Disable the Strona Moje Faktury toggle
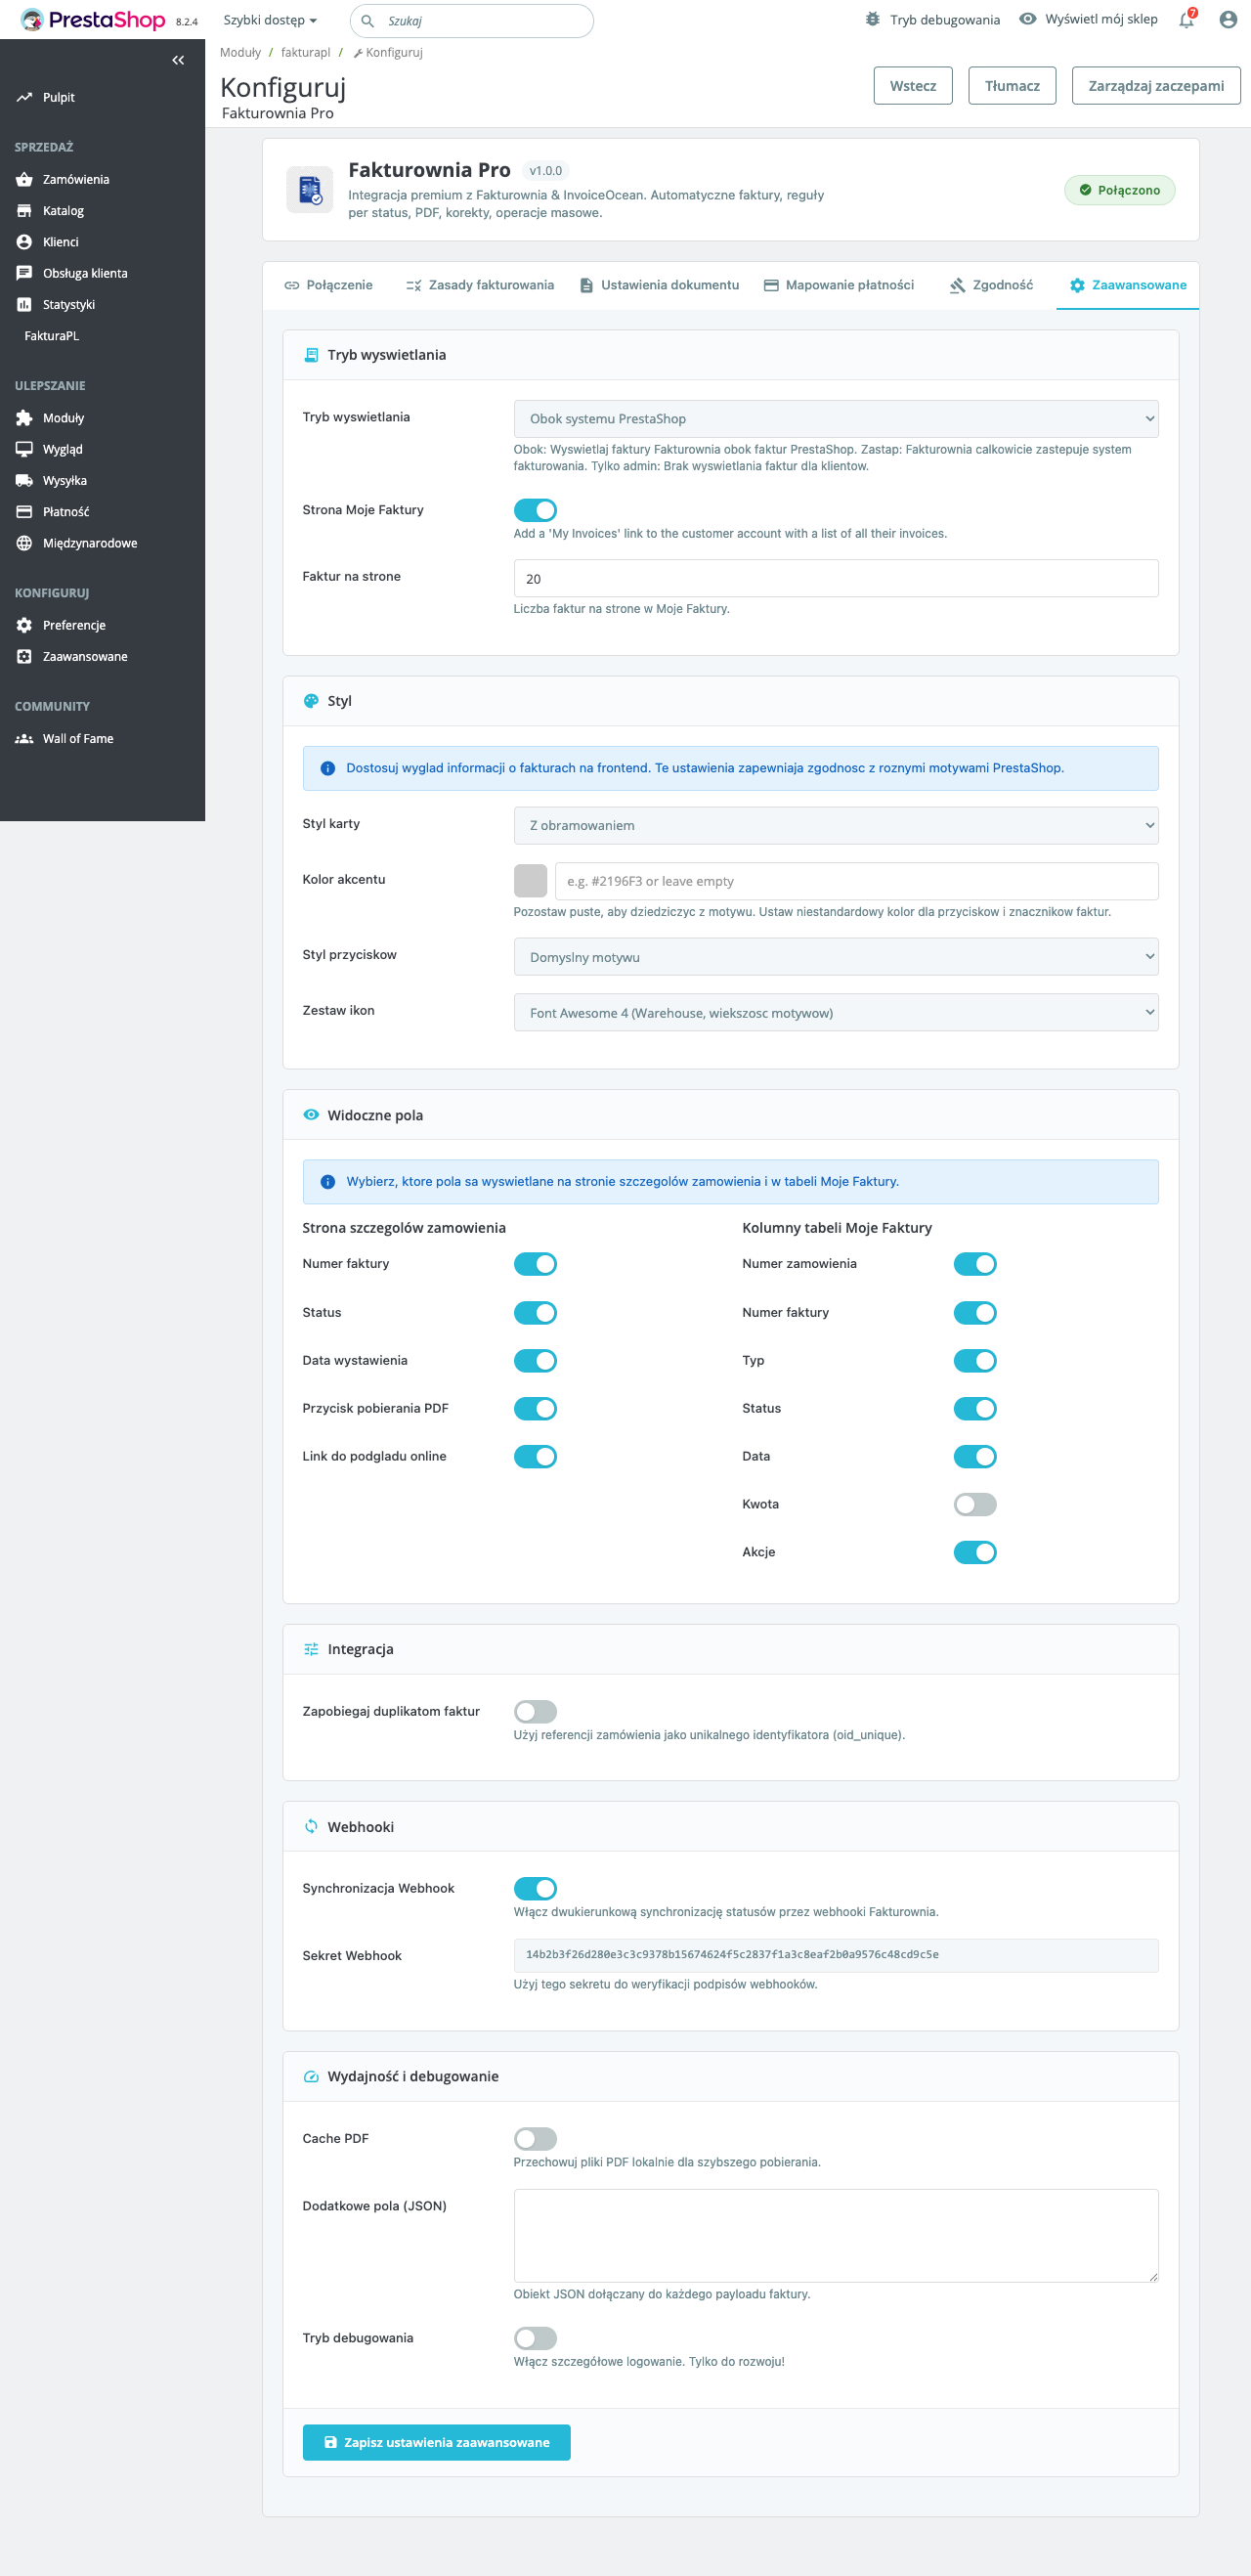The height and width of the screenshot is (2576, 1251). (535, 510)
